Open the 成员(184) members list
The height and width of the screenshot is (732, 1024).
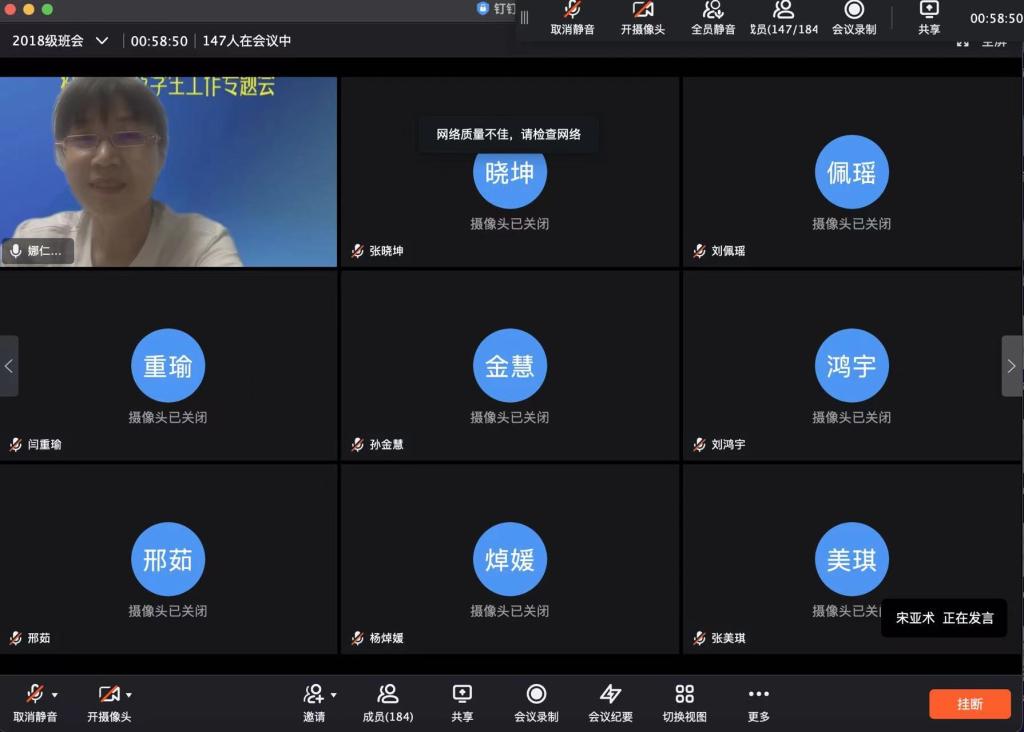(388, 695)
